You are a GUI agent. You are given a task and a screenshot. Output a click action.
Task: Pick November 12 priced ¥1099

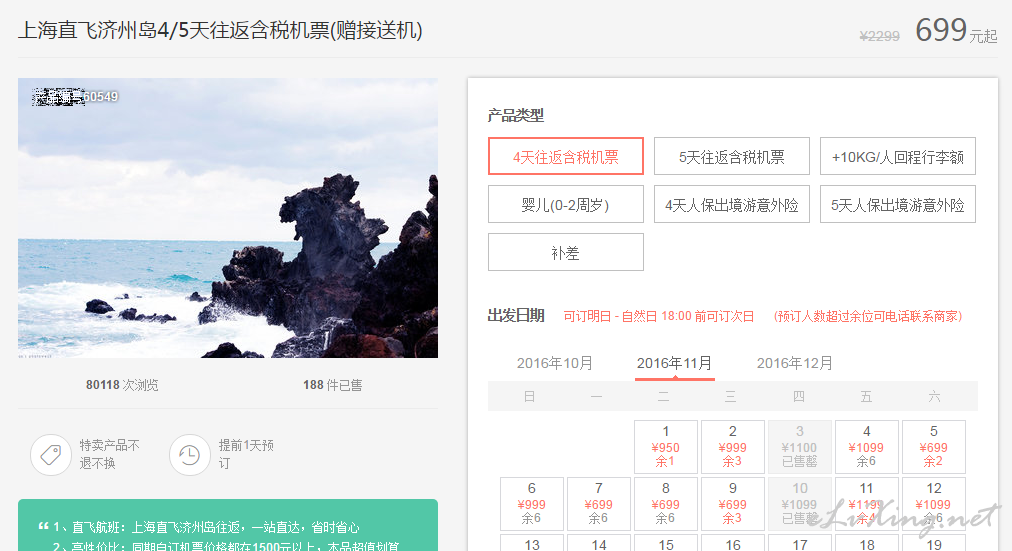934,503
